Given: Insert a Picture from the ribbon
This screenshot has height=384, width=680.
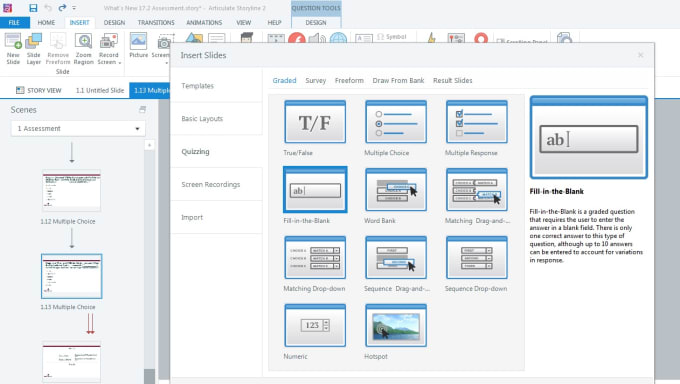Looking at the screenshot, I should (138, 46).
